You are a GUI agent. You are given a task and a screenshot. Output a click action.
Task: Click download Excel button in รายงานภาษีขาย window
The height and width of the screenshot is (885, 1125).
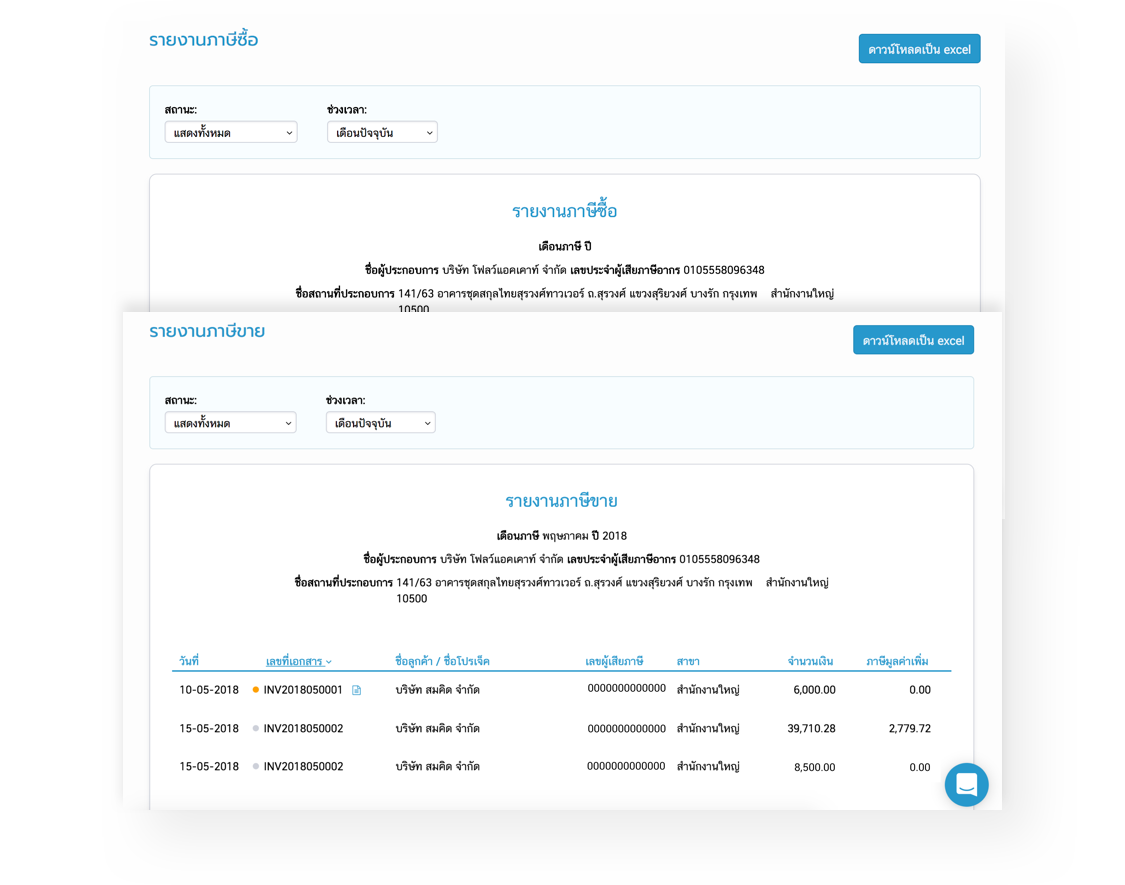(x=913, y=340)
